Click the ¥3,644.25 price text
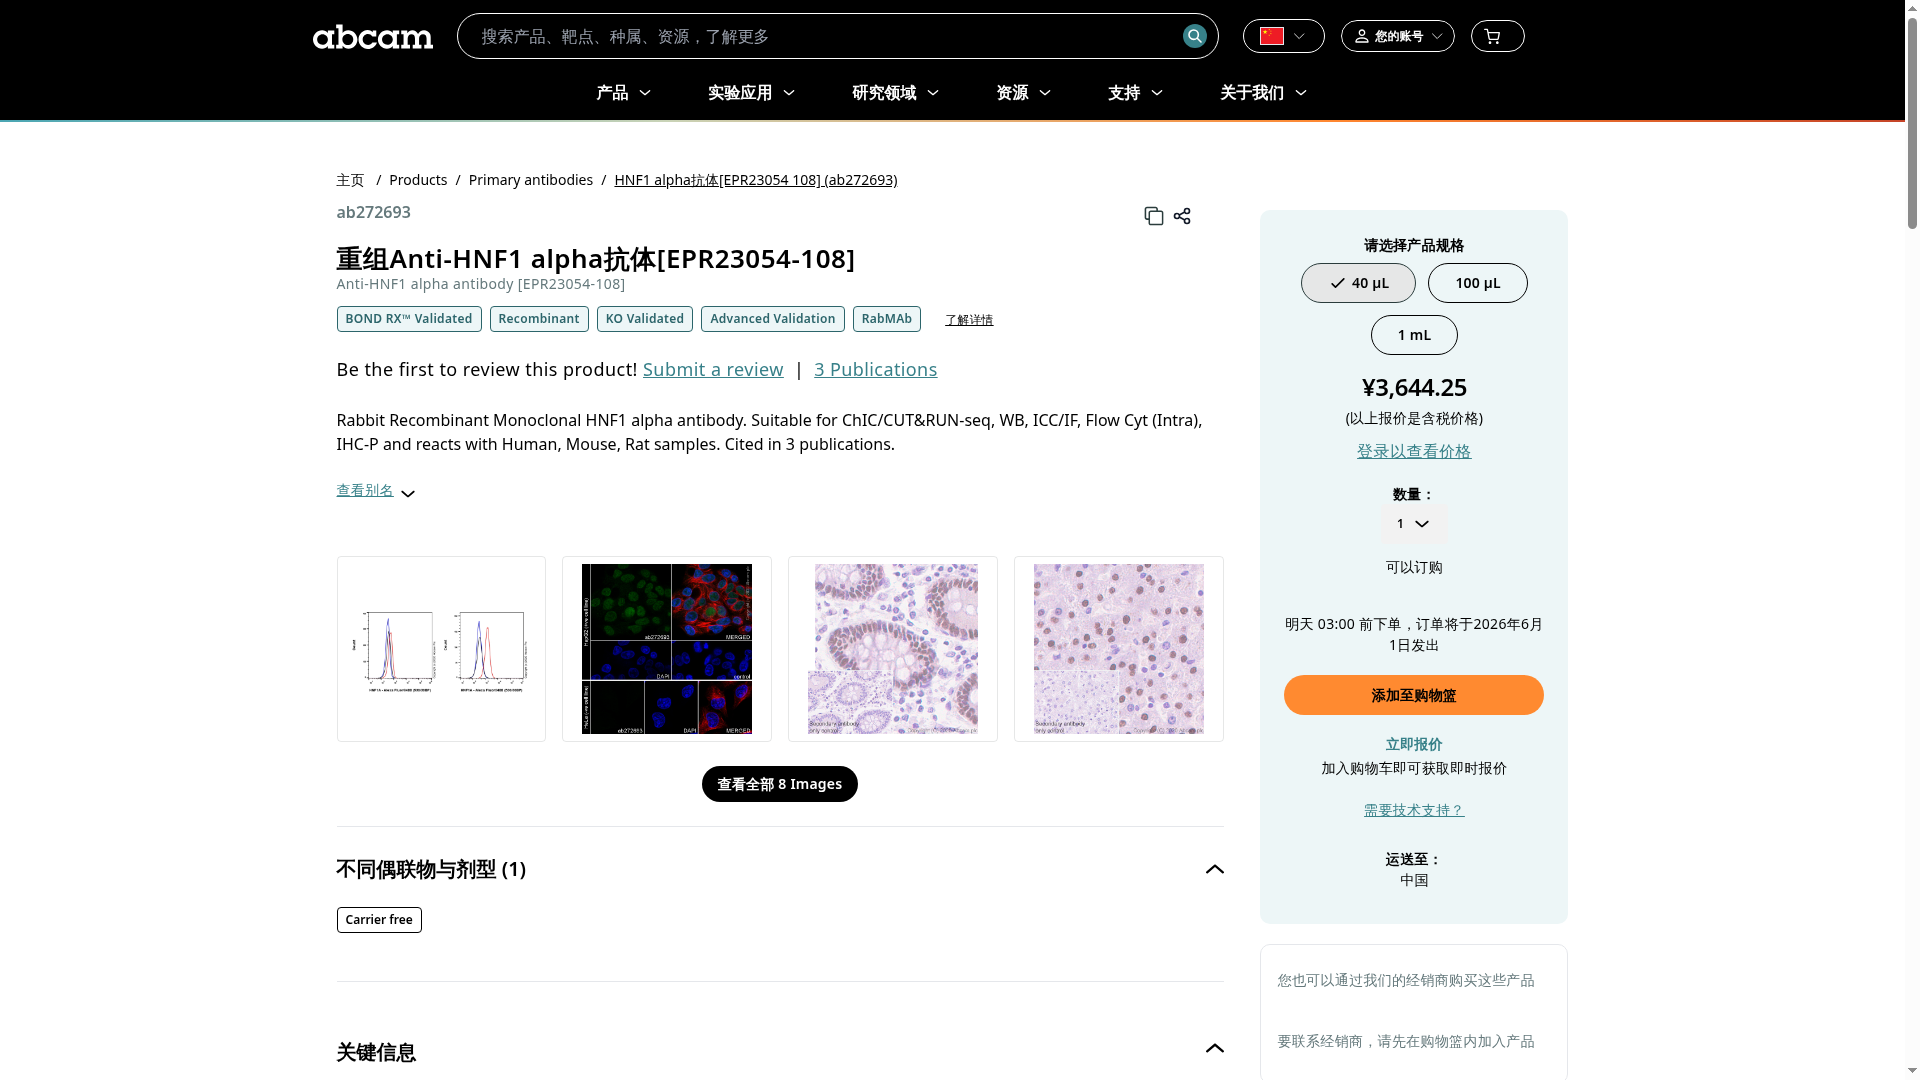This screenshot has height=1080, width=1920. pos(1414,387)
